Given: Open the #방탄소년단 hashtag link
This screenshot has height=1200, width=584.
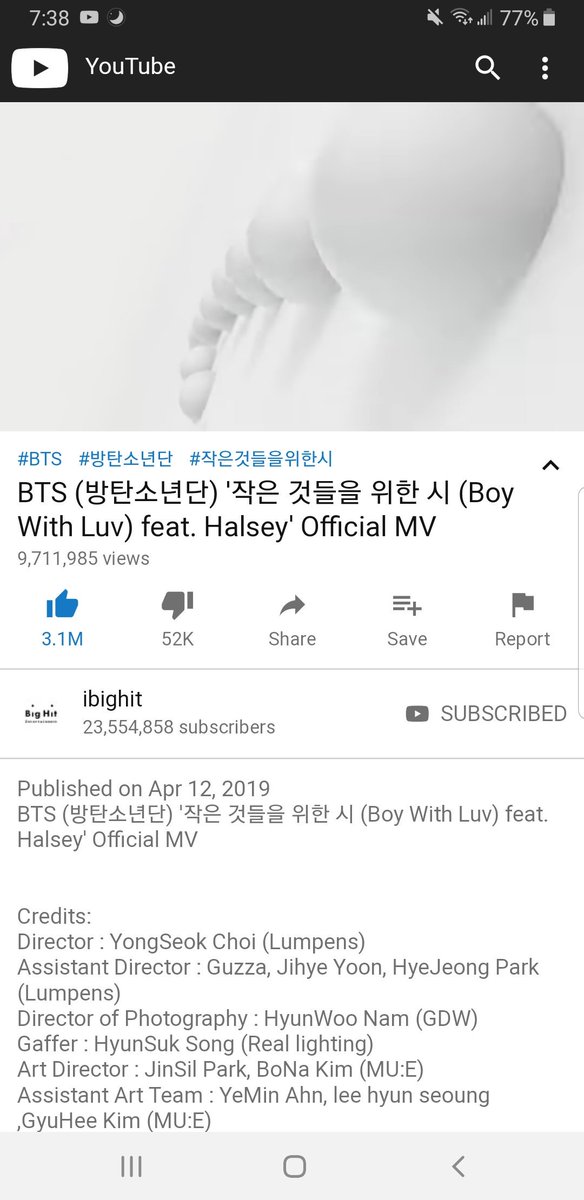Looking at the screenshot, I should 125,459.
